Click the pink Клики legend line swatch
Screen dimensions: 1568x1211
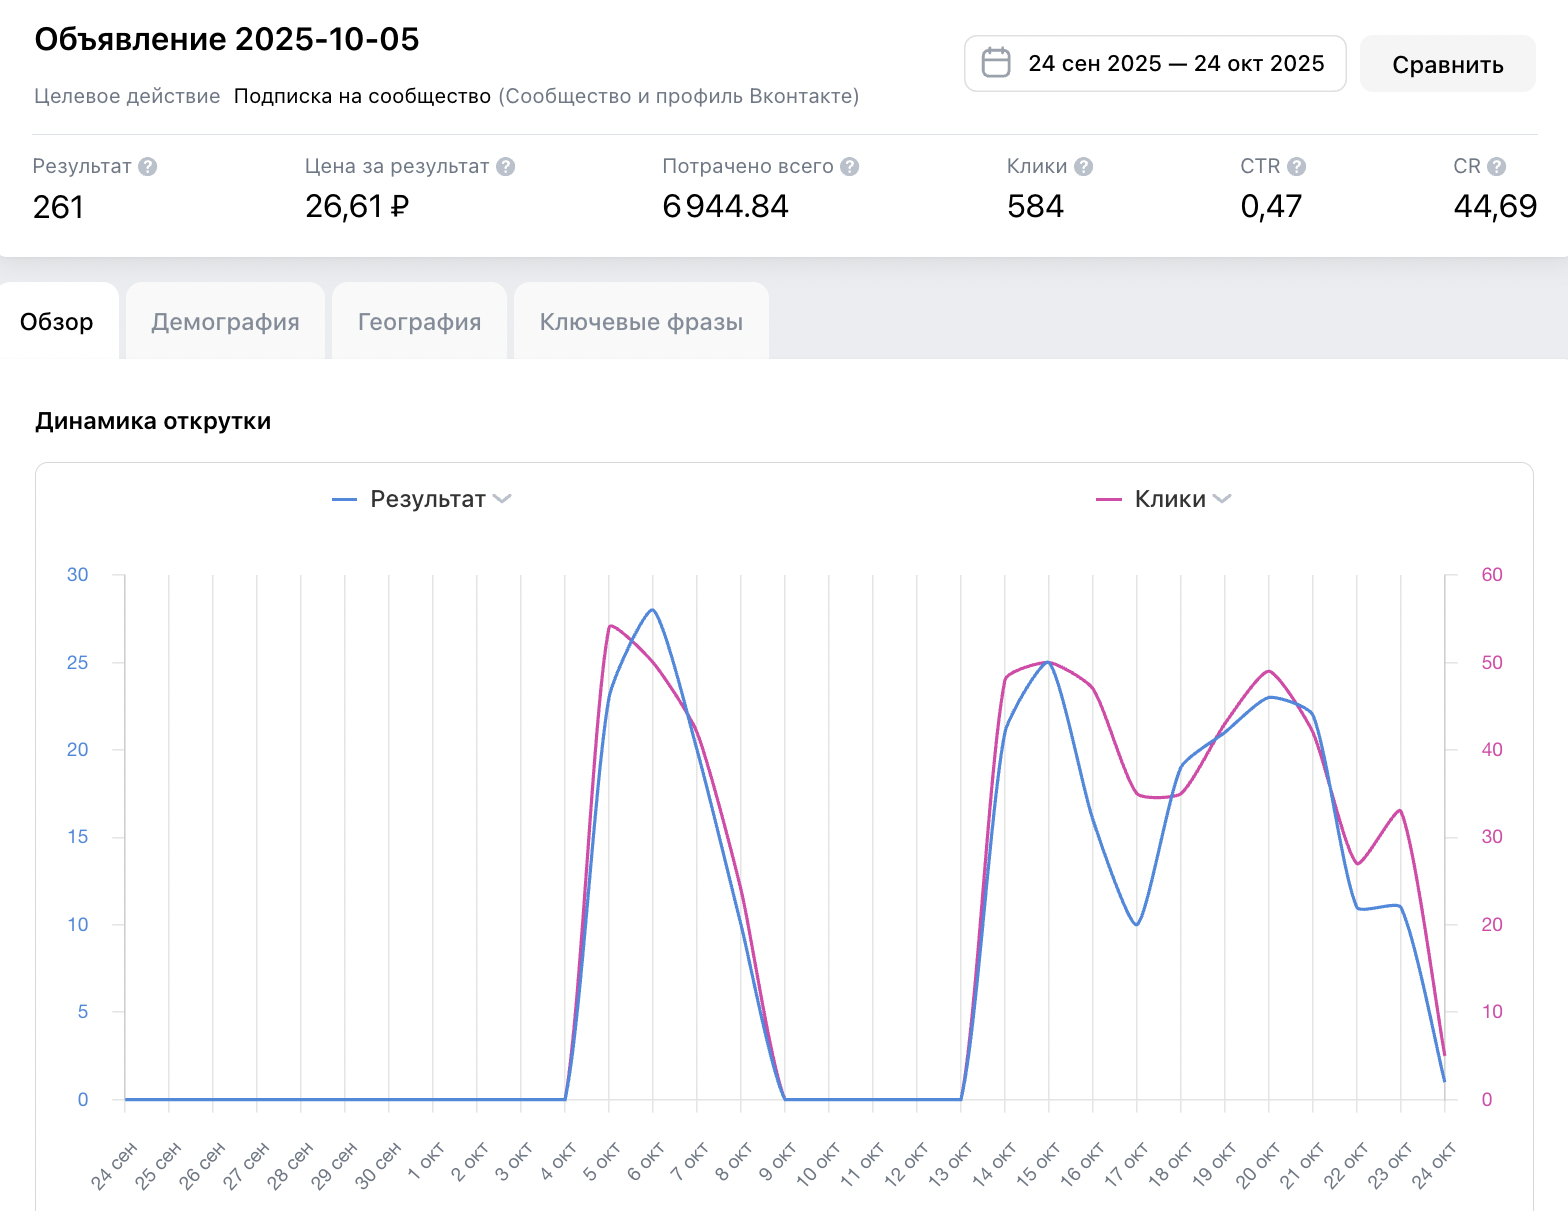(1108, 500)
